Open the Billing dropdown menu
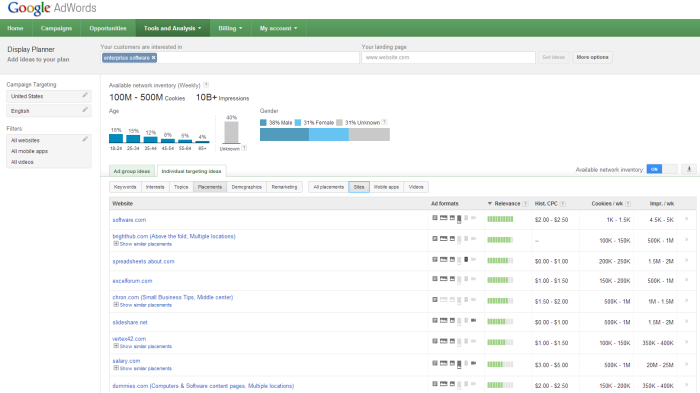The width and height of the screenshot is (700, 393). (230, 28)
